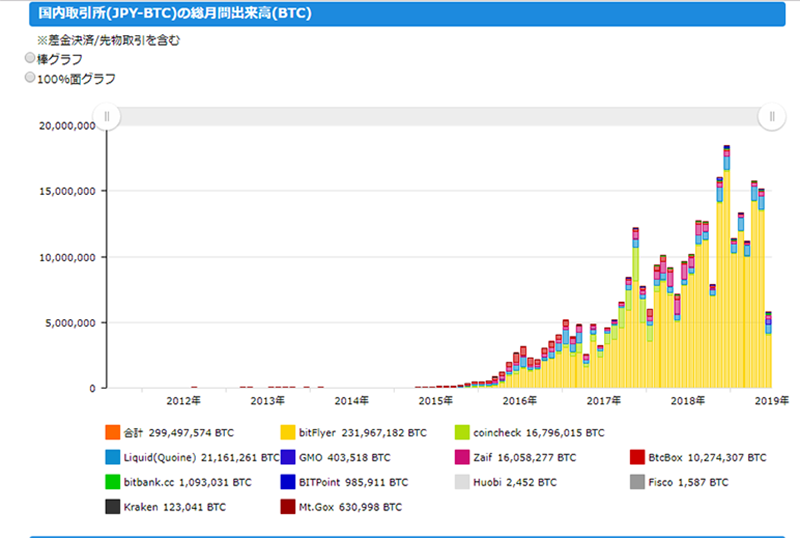
Task: Toggle the Mt.Gox dark red legend swatch
Action: (x=288, y=507)
